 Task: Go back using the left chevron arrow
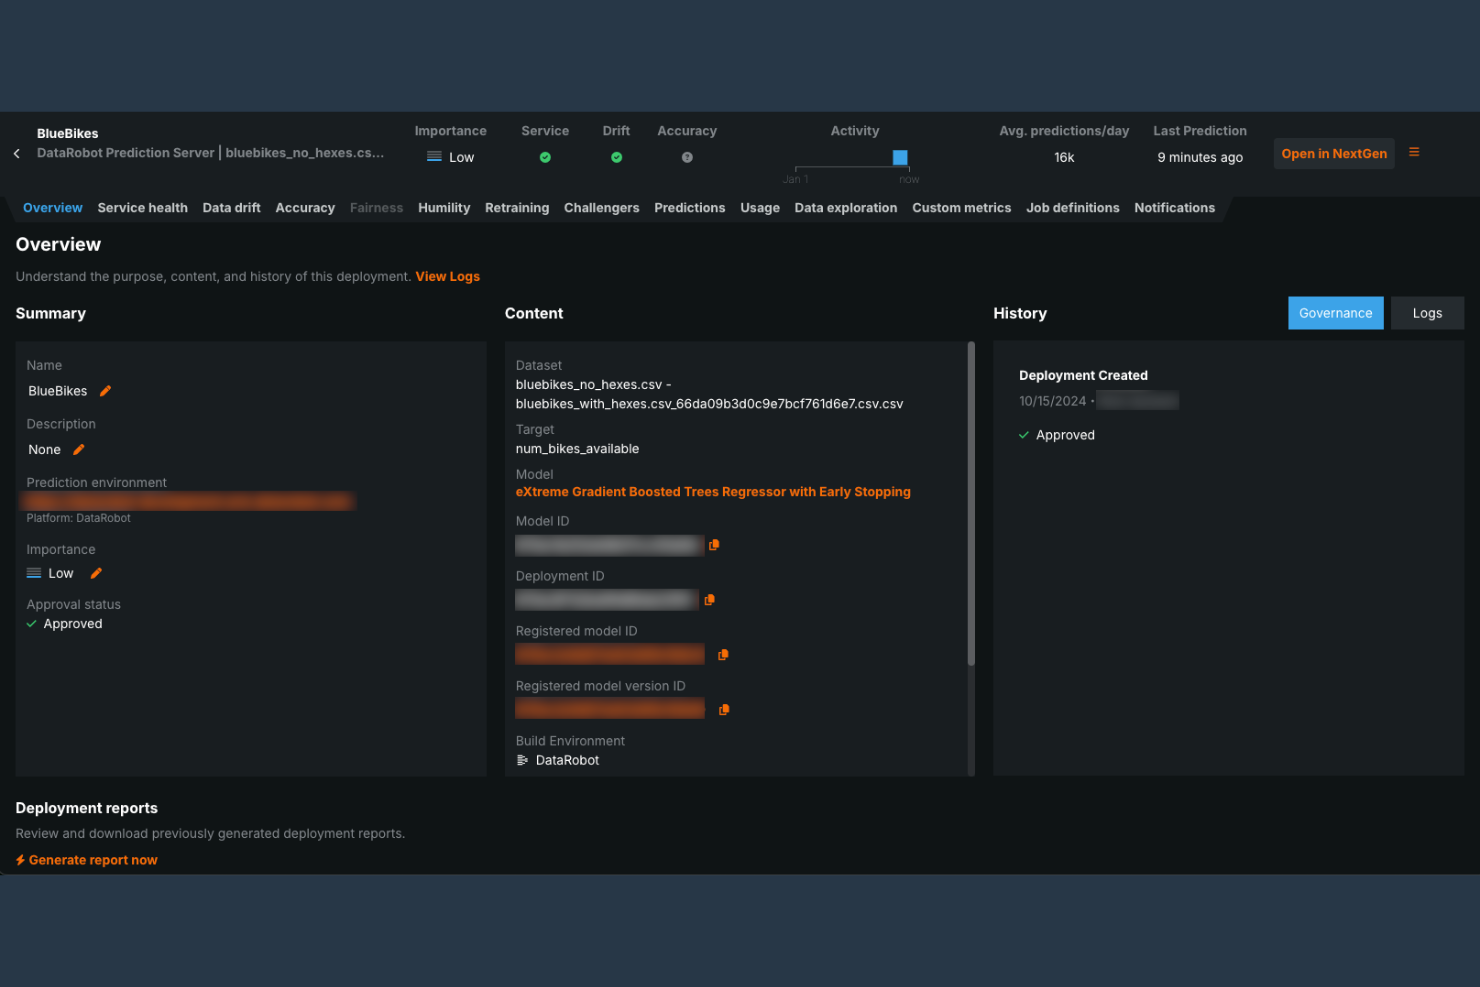tap(16, 154)
